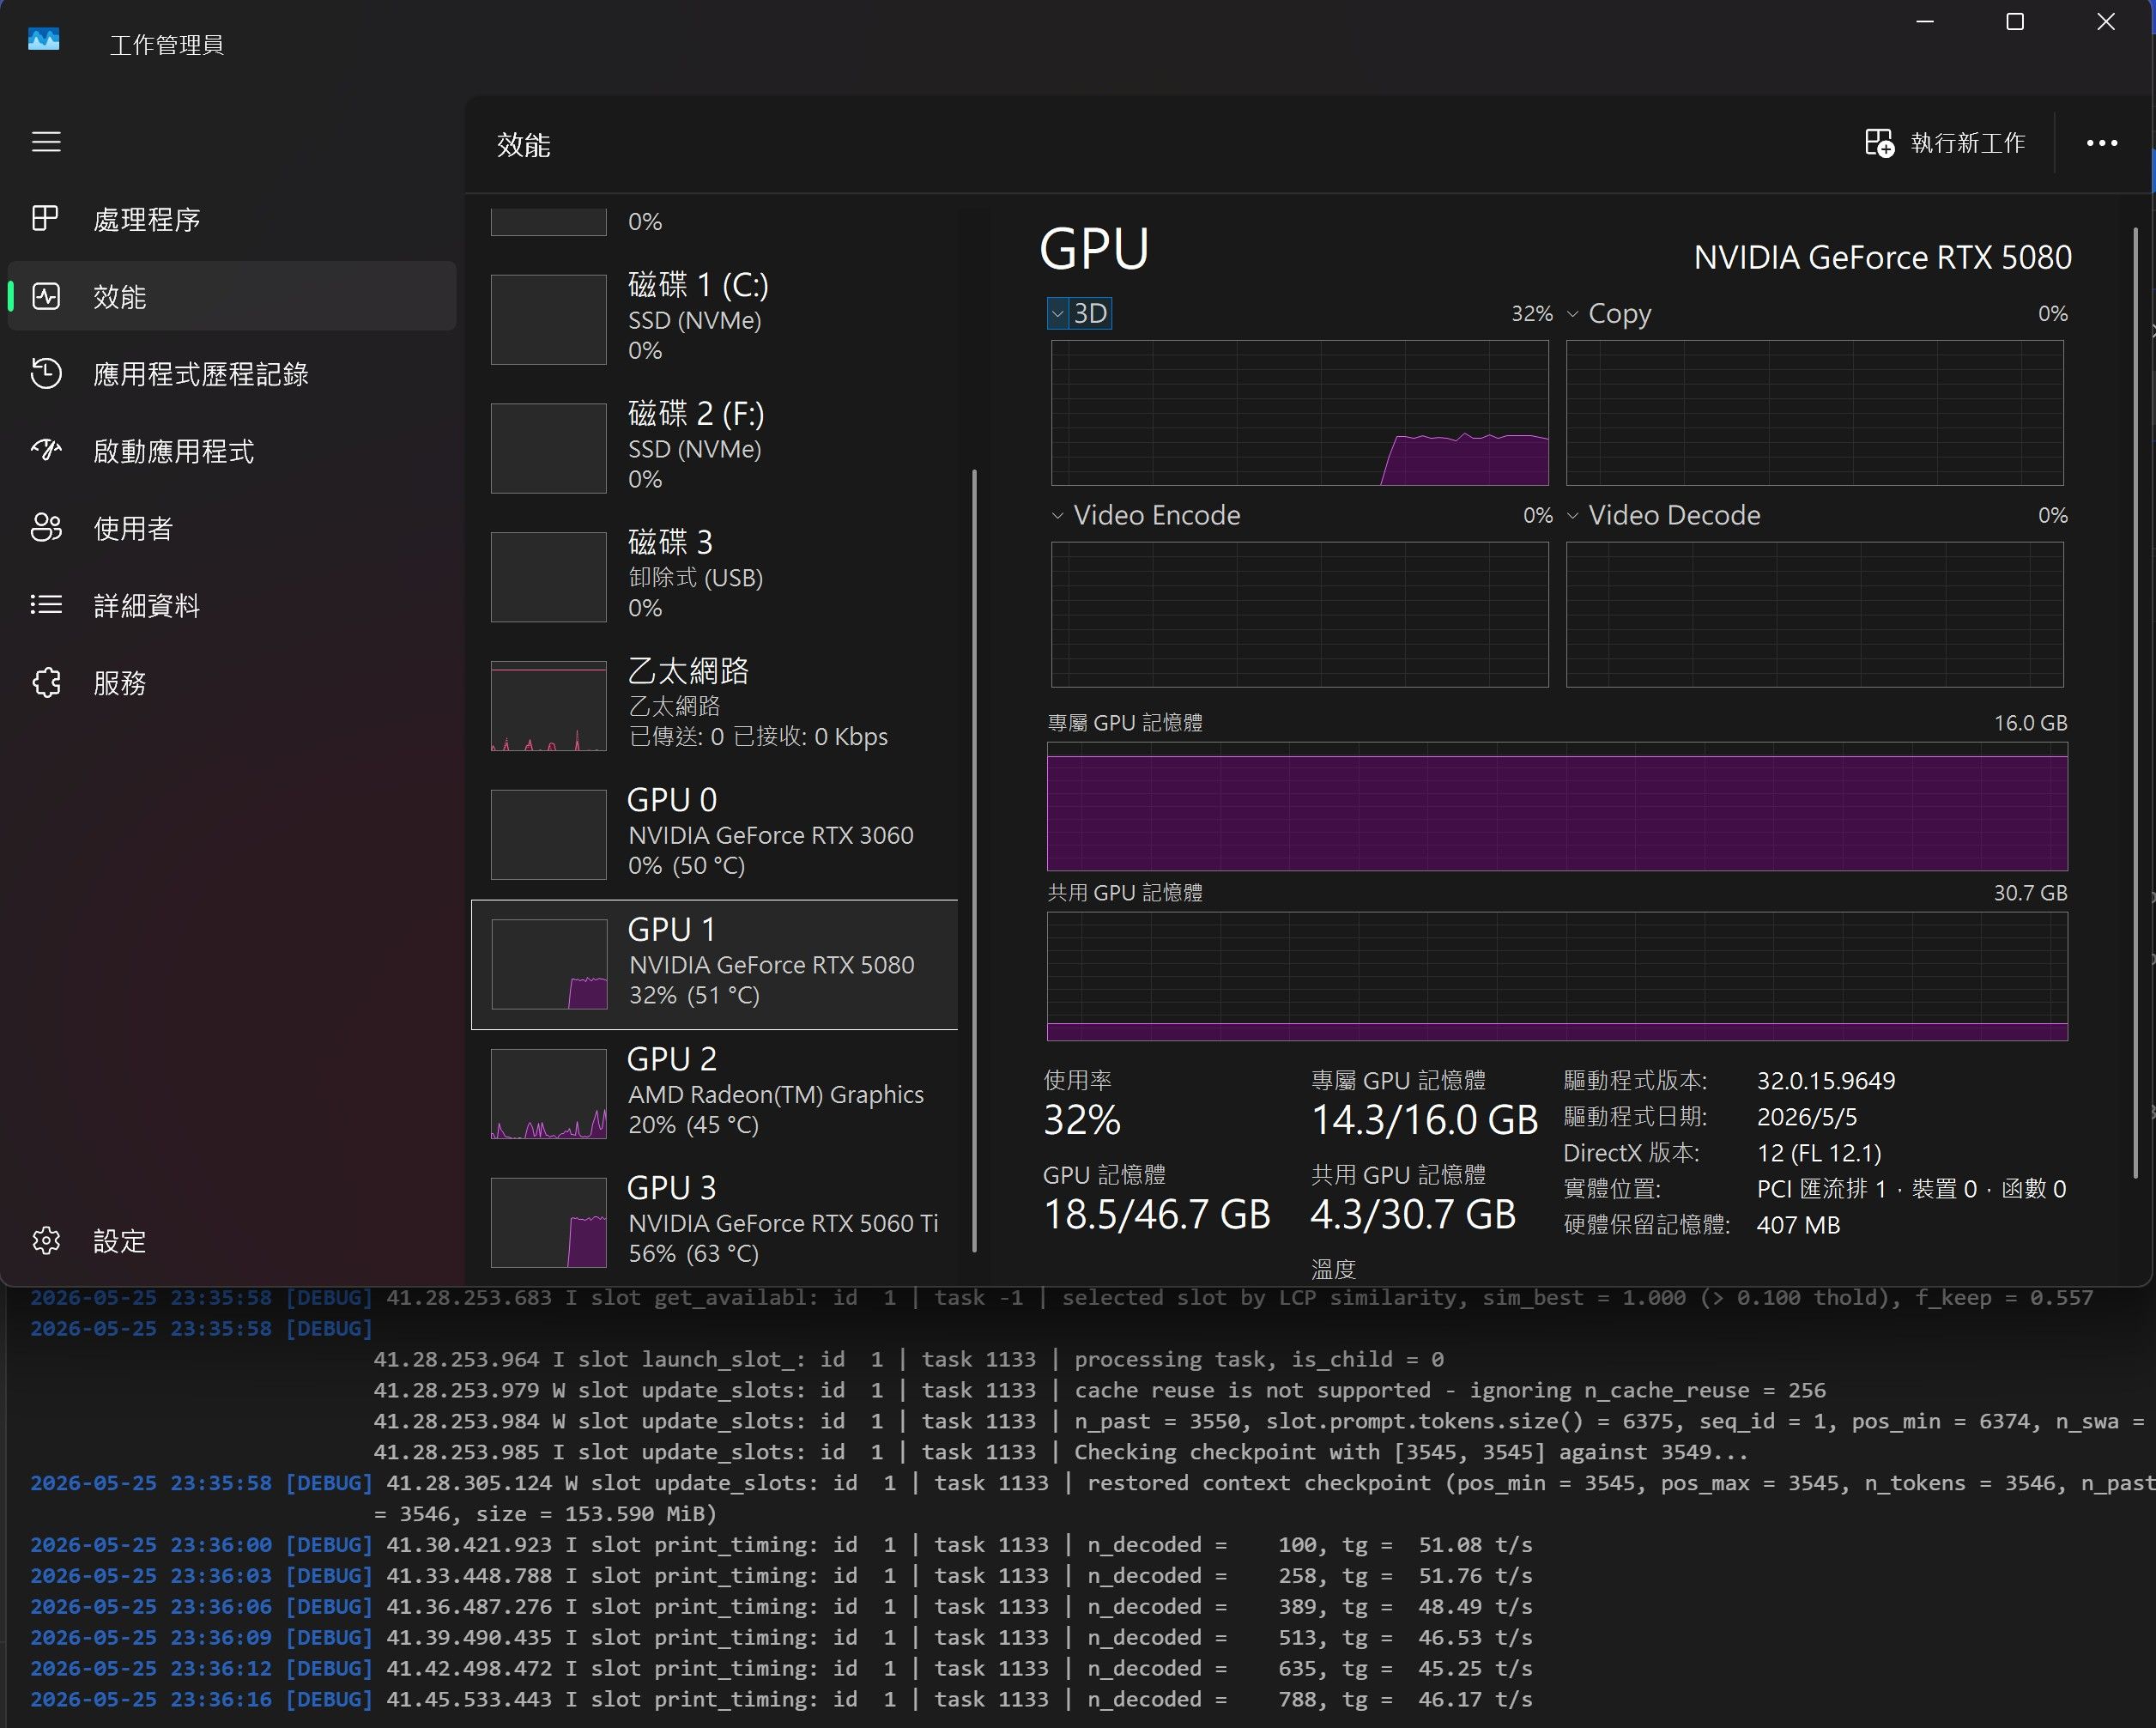Click the 磁碟 3 graph thumbnail
2156x1728 pixels.
[x=548, y=576]
